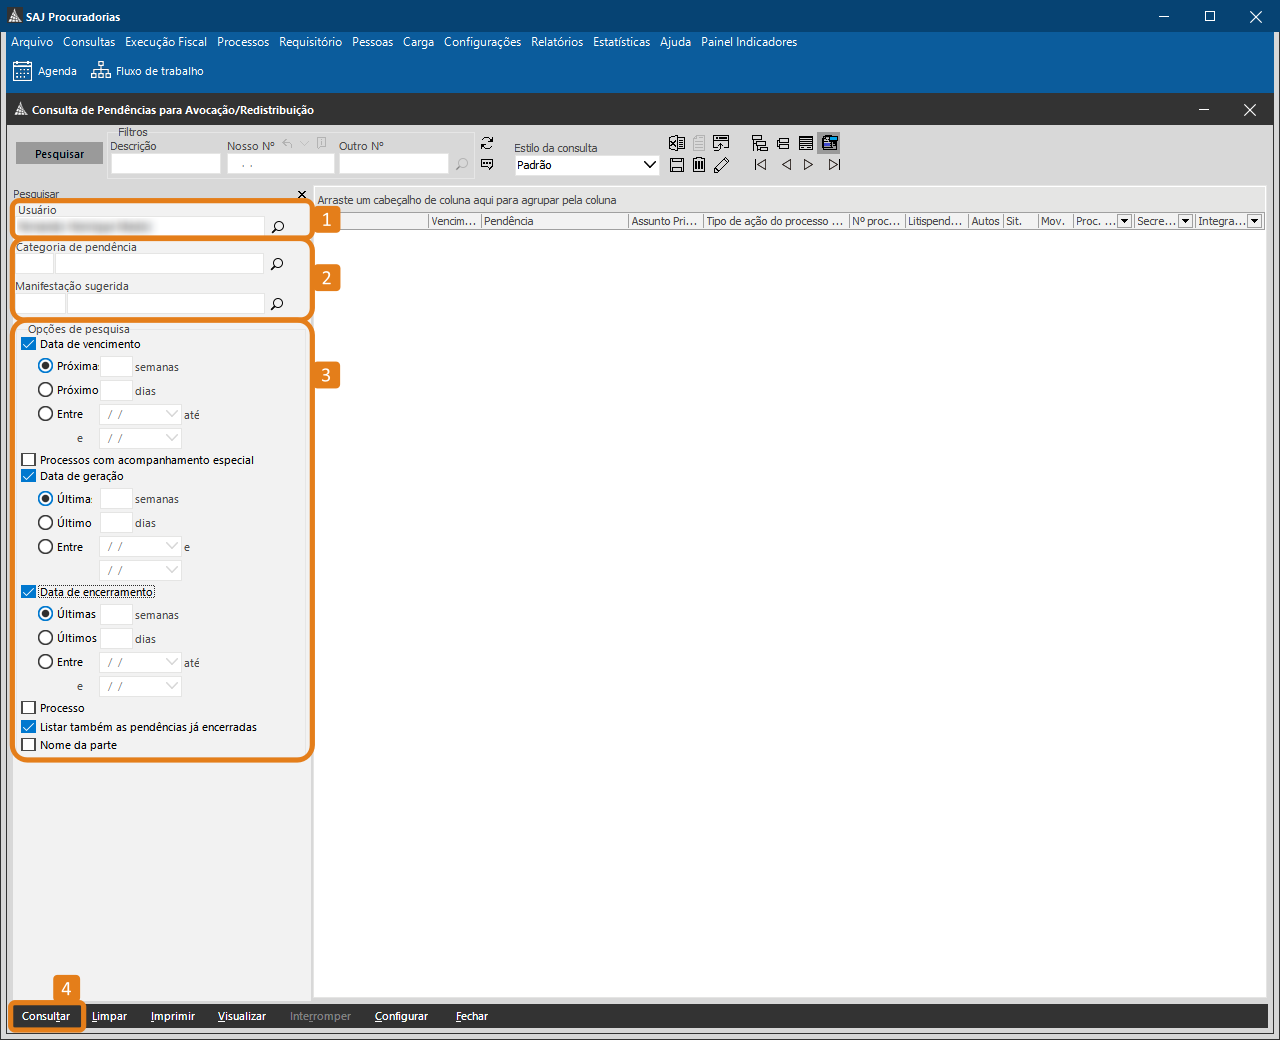Click the pencil edit icon
This screenshot has height=1040, width=1280.
point(721,165)
